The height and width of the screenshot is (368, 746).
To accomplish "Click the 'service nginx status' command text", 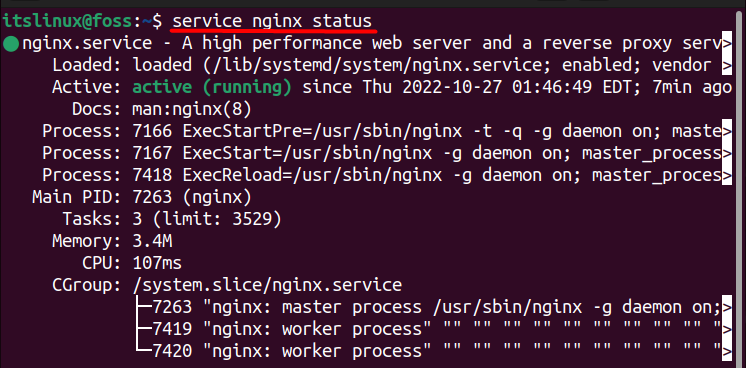I will click(272, 22).
